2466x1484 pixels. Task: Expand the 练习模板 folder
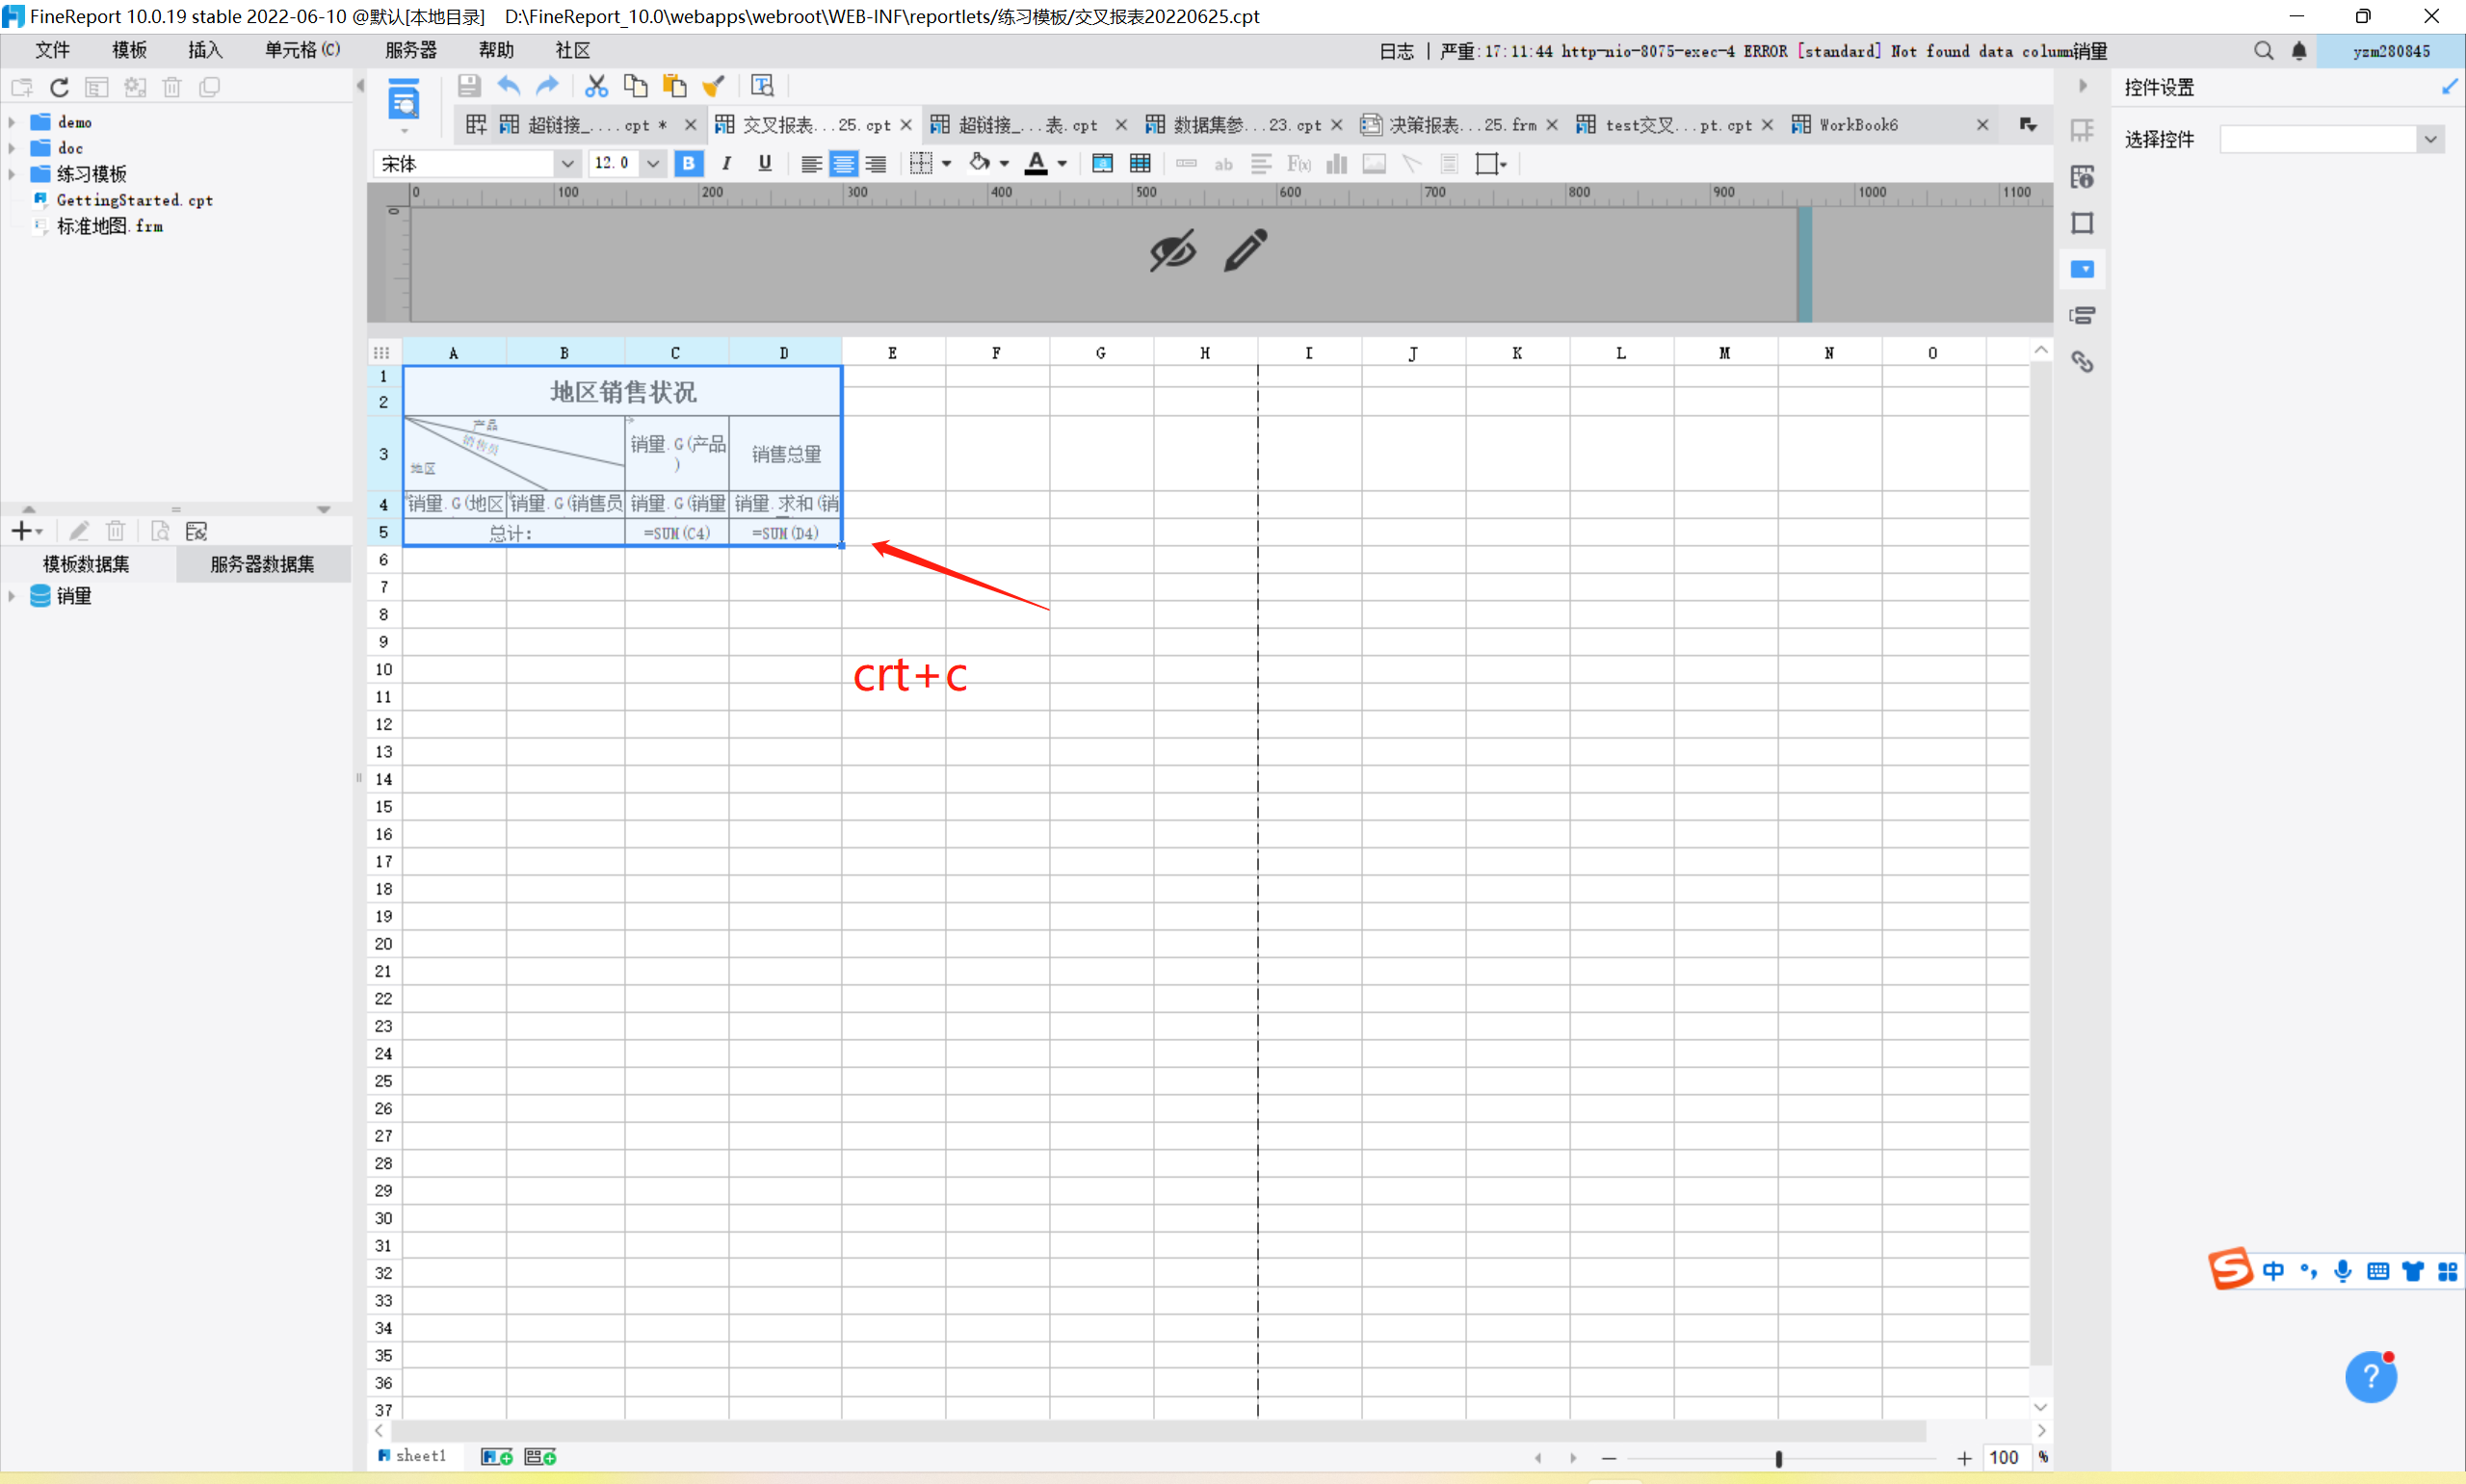(x=12, y=174)
